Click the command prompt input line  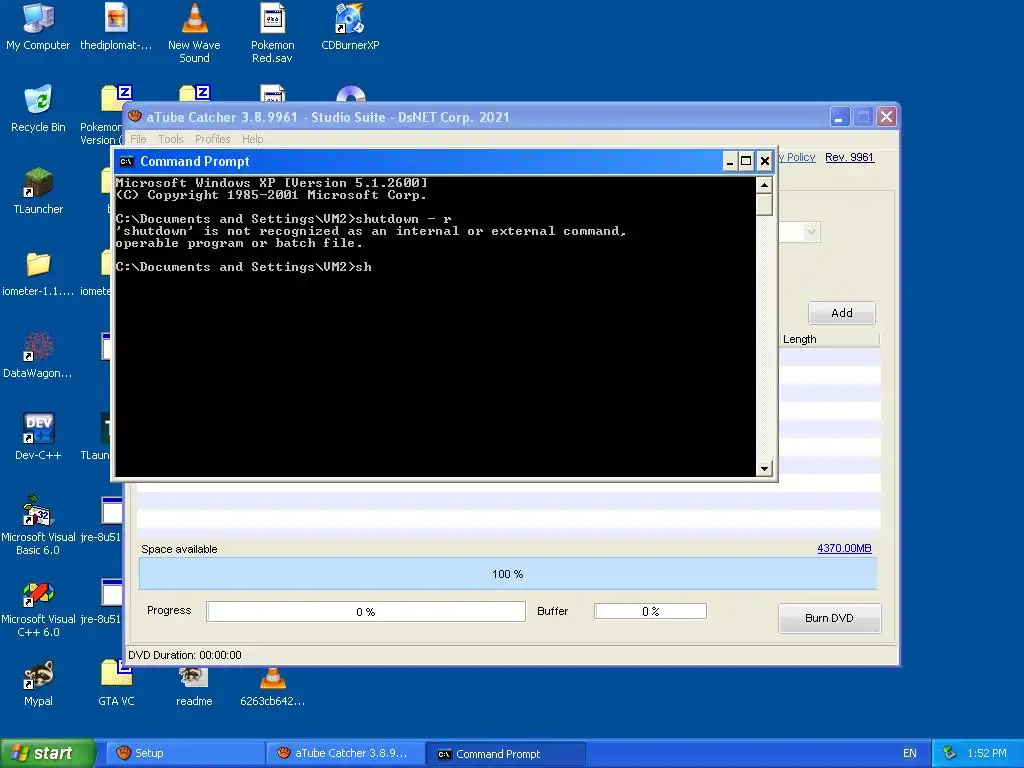pyautogui.click(x=244, y=266)
